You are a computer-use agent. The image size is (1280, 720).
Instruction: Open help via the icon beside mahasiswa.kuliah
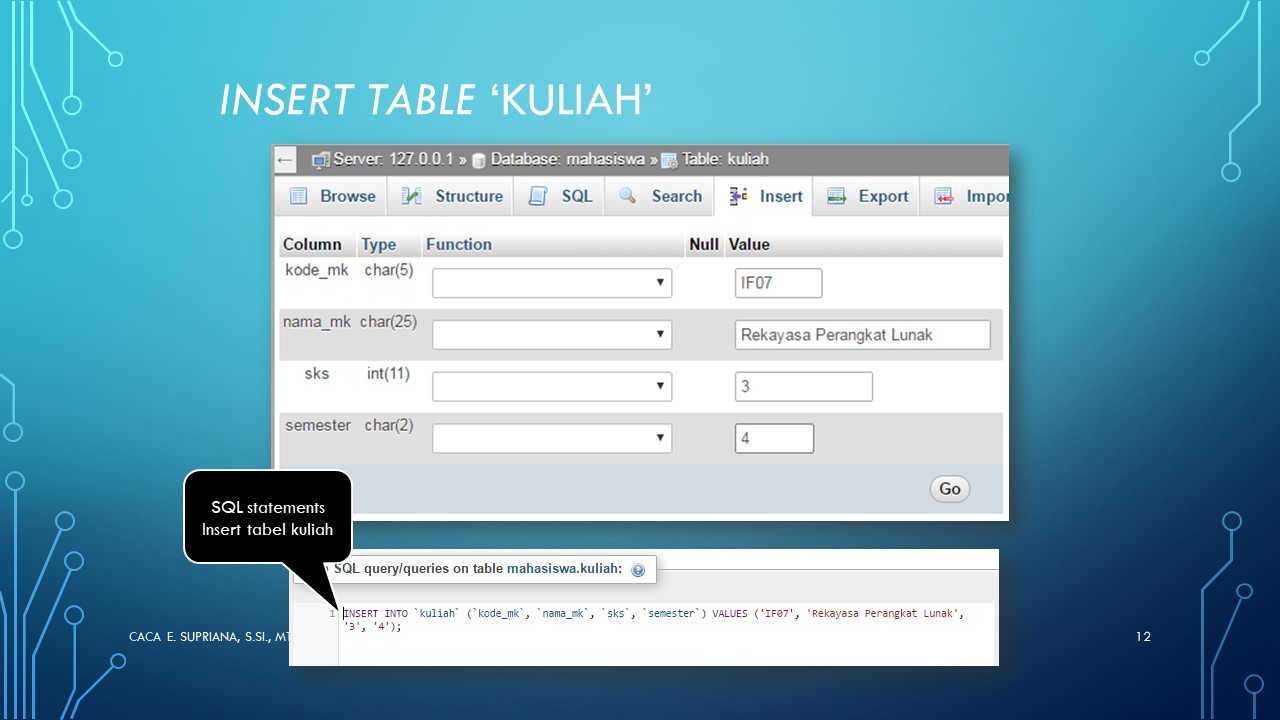tap(638, 570)
